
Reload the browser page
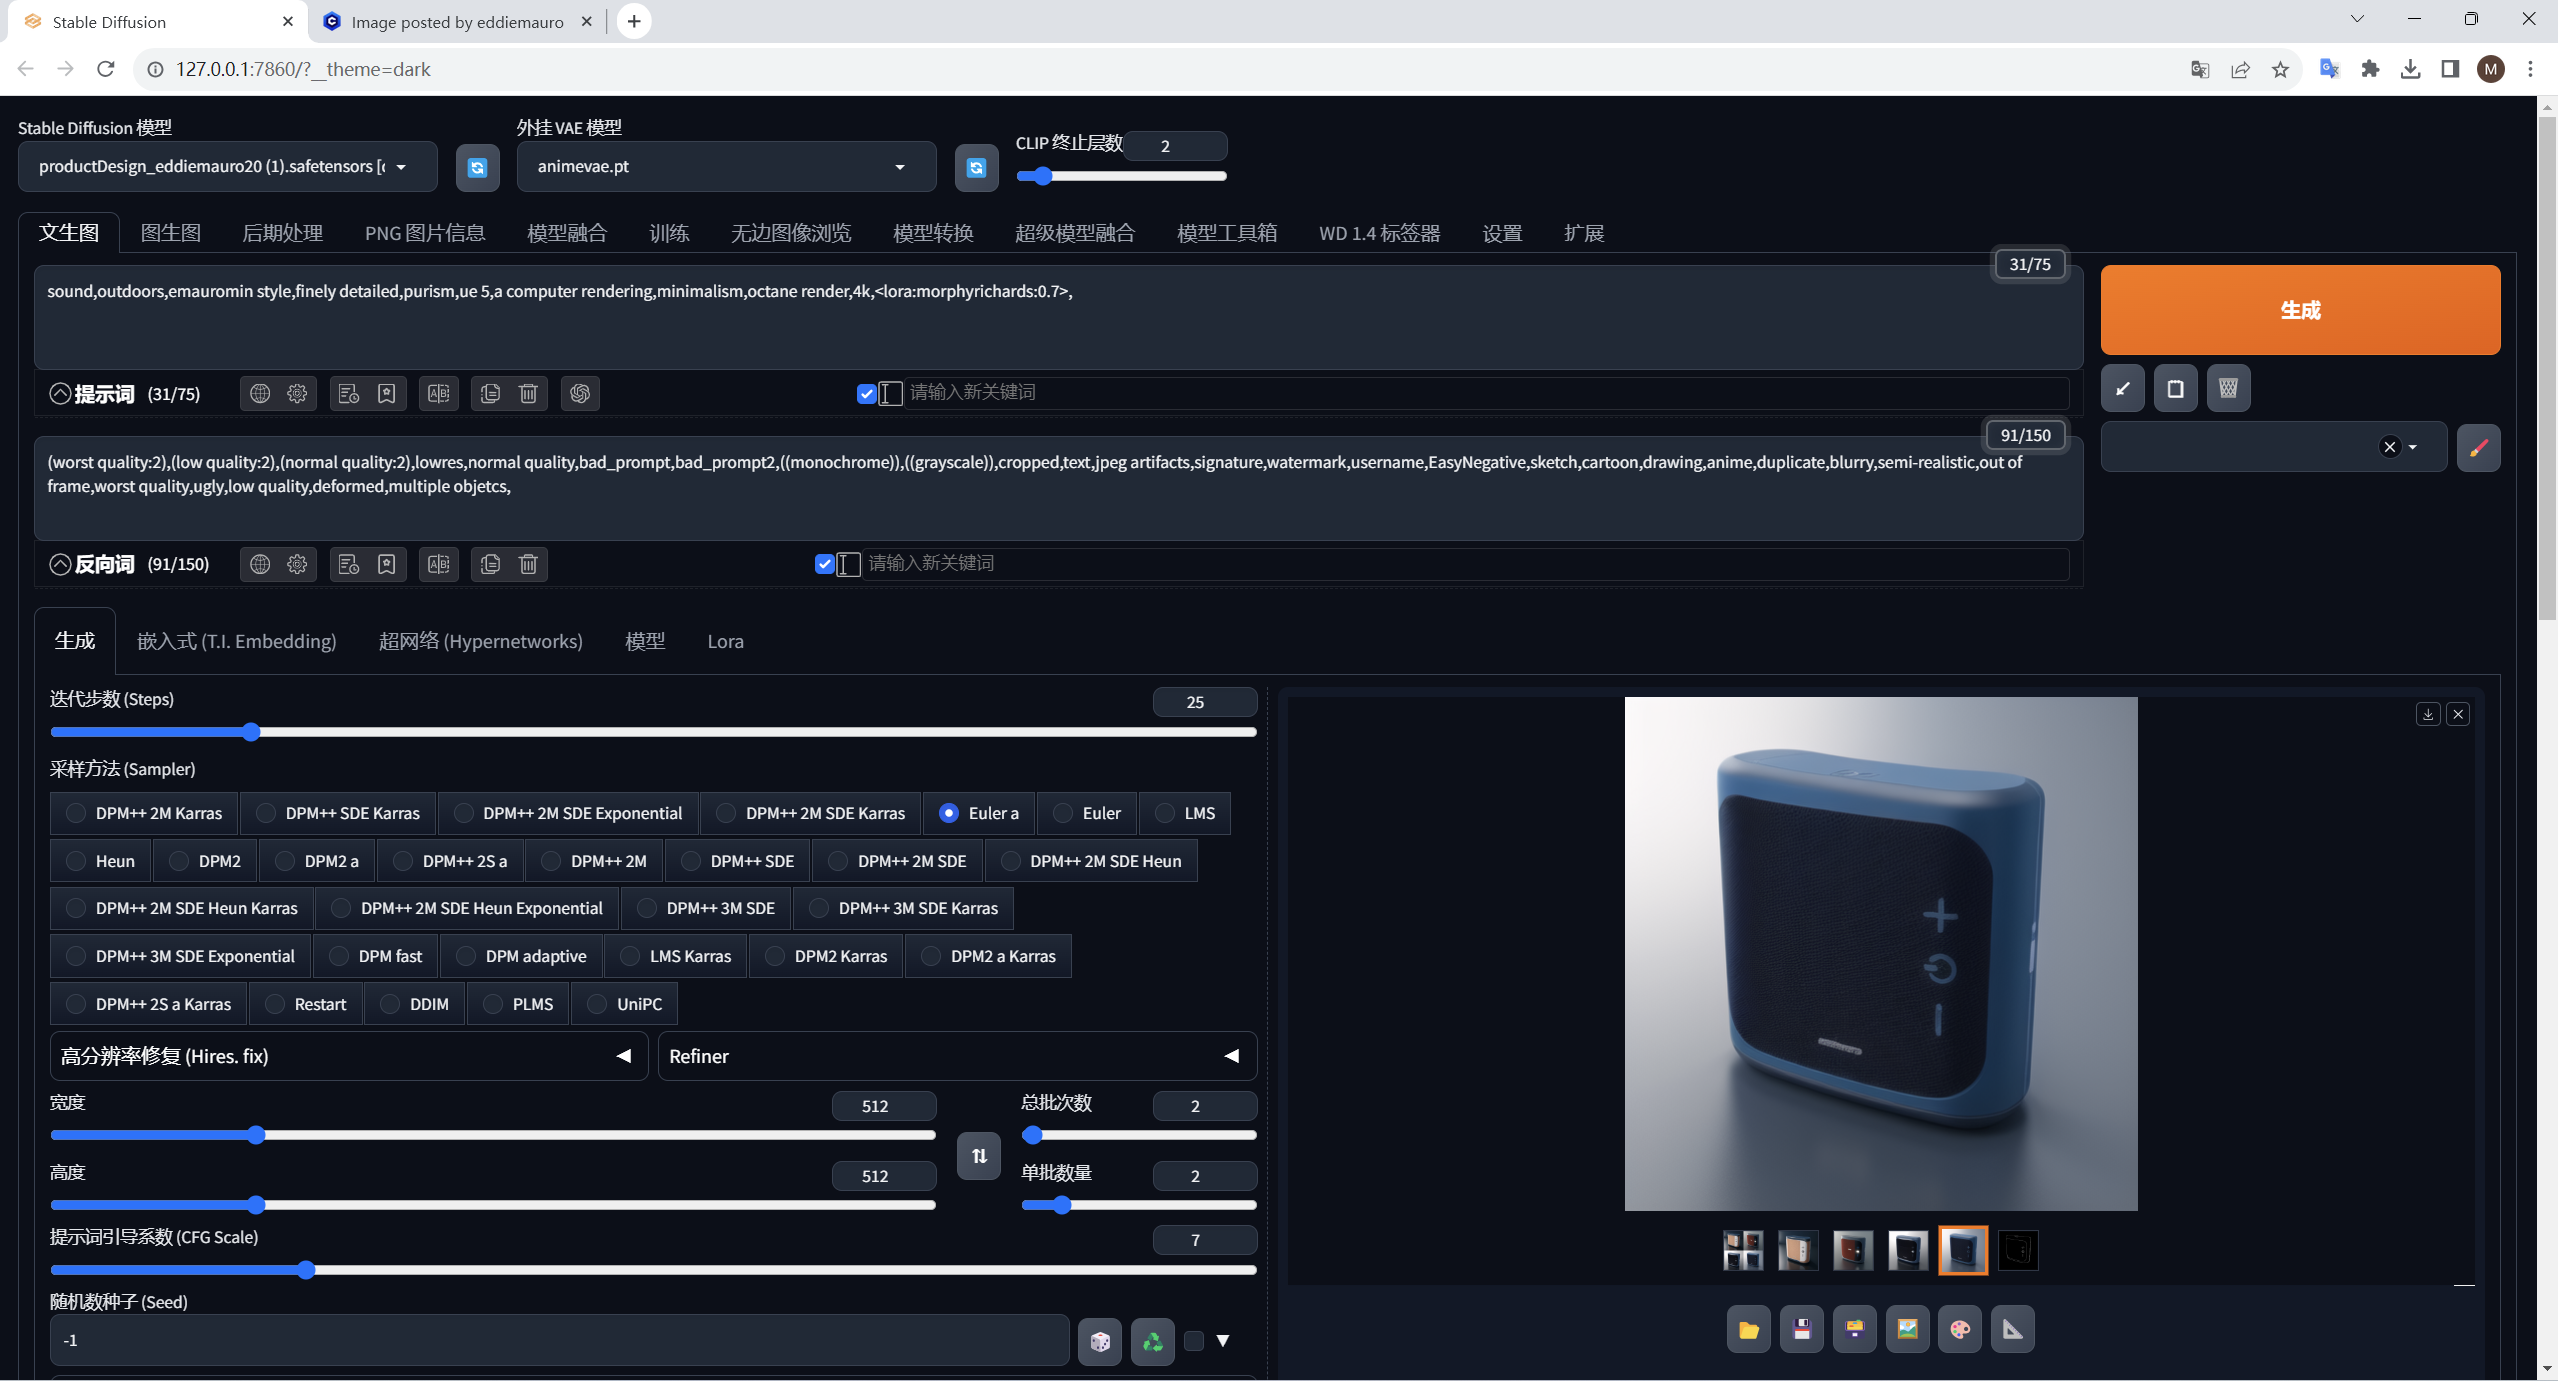[106, 69]
